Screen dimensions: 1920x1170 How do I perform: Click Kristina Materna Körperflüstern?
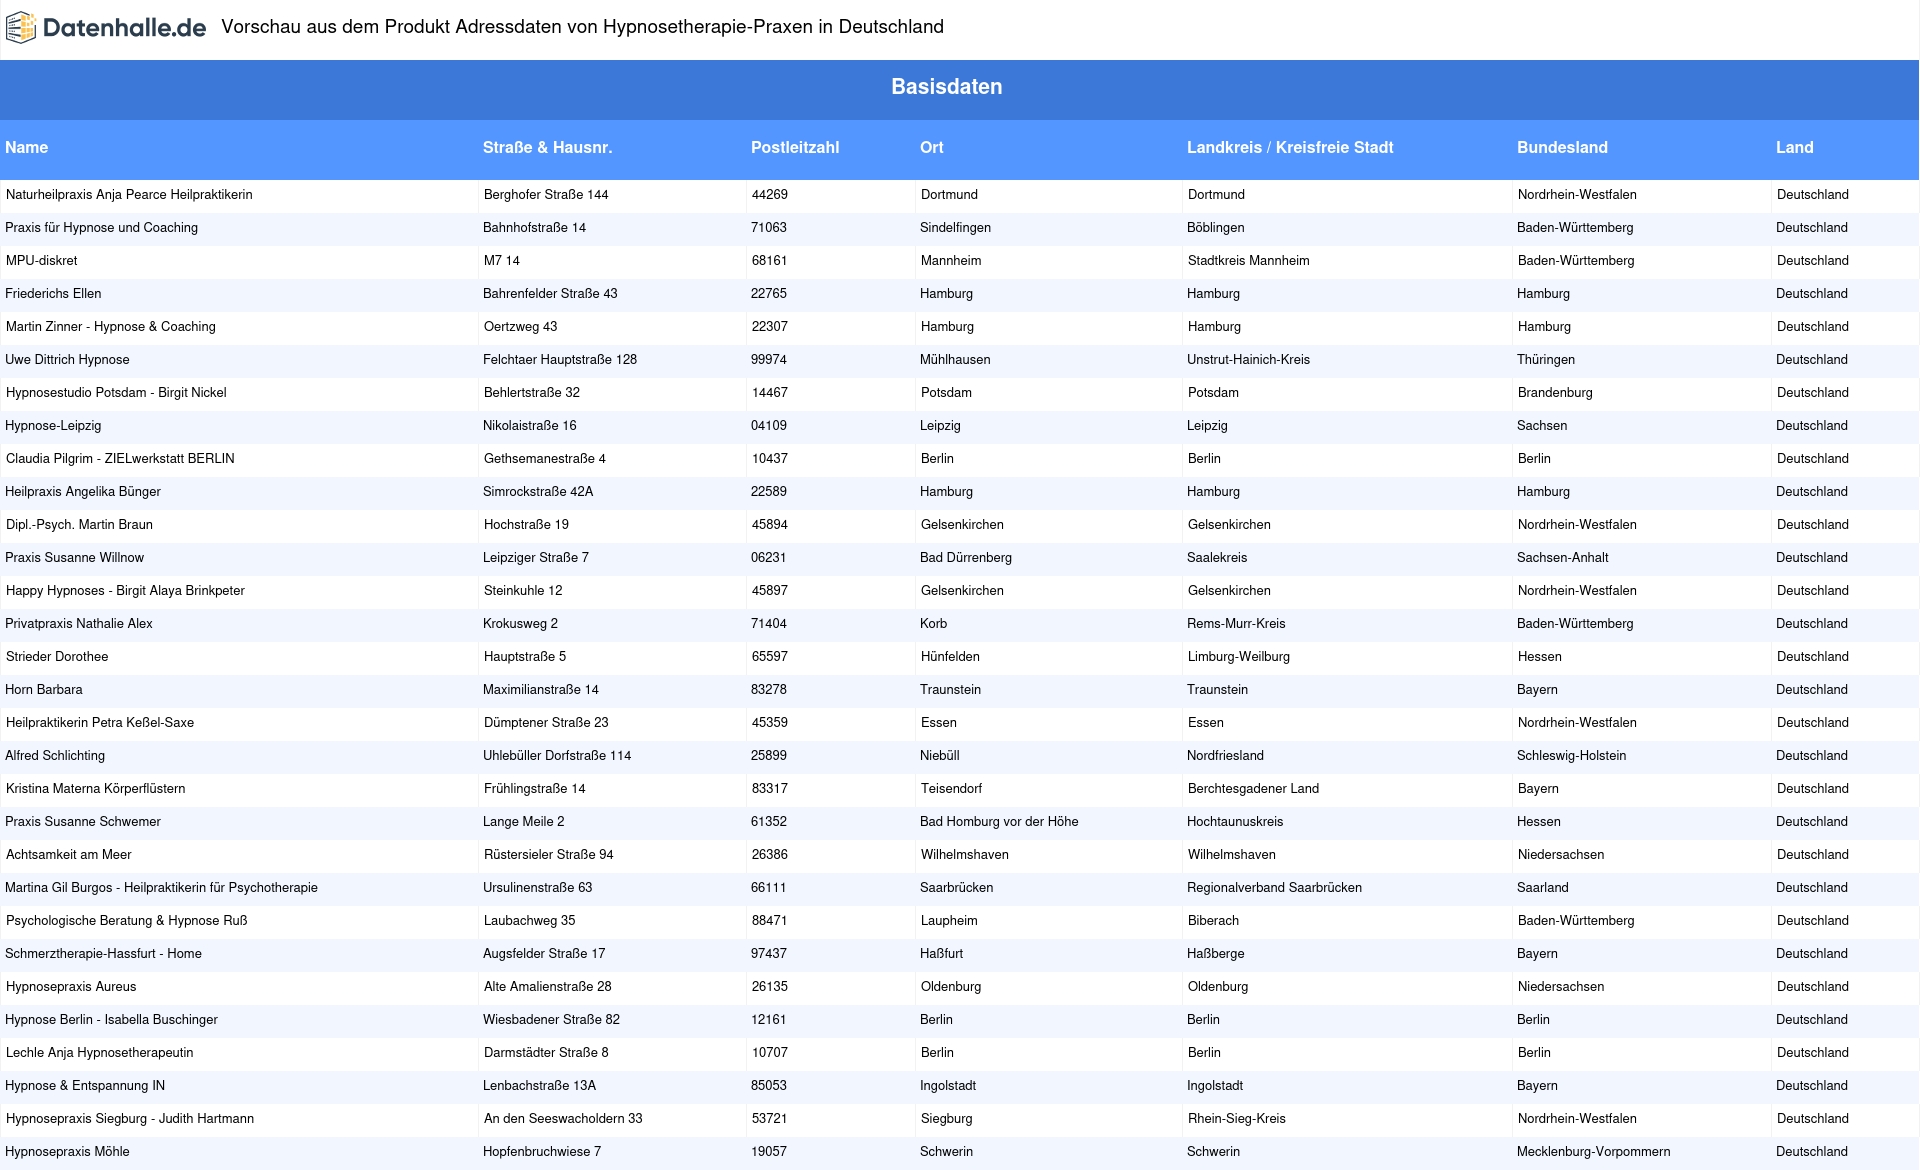96,789
